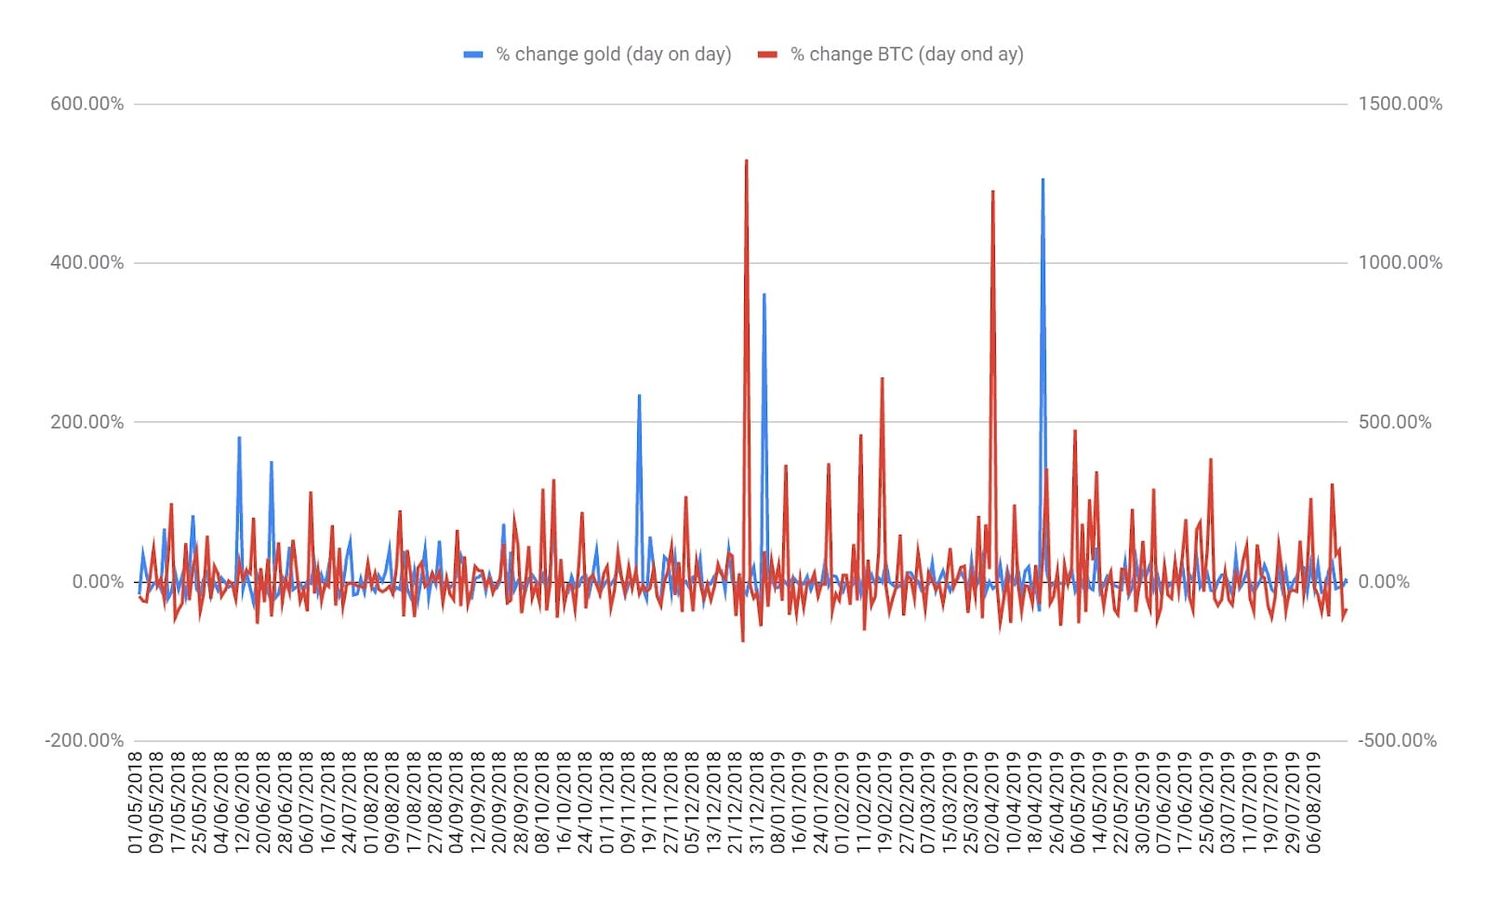Click the tallest red BTC spike peak

pyautogui.click(x=746, y=161)
